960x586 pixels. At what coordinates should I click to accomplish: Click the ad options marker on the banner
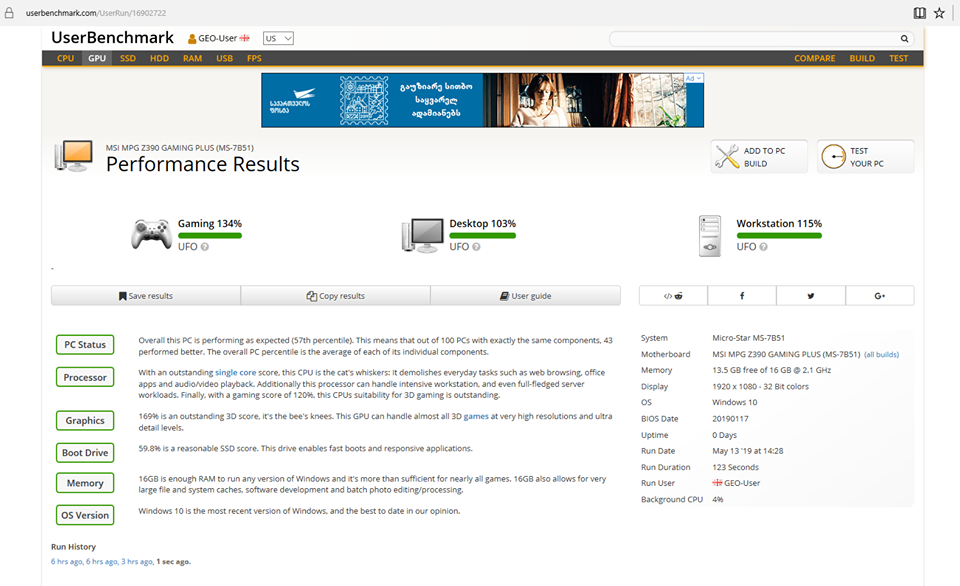694,78
